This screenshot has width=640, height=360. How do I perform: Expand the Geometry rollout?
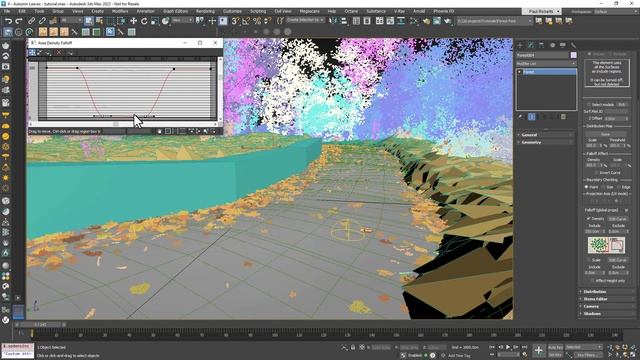click(546, 142)
